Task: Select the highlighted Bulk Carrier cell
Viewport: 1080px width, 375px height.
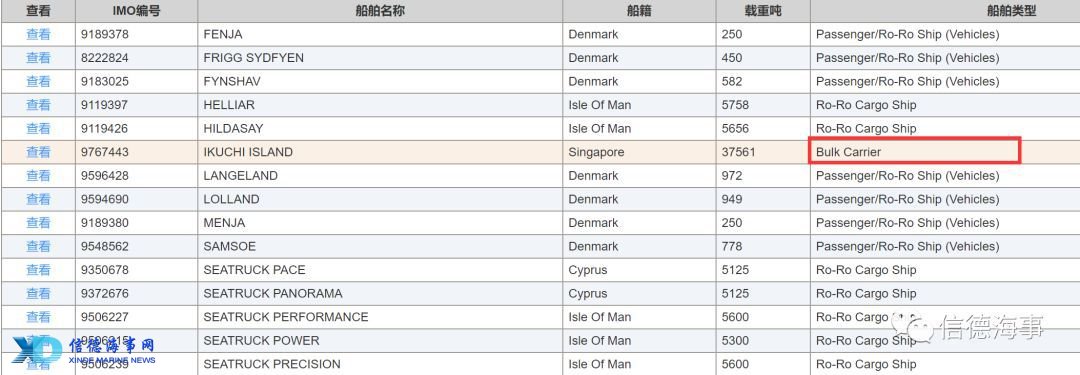Action: coord(915,151)
